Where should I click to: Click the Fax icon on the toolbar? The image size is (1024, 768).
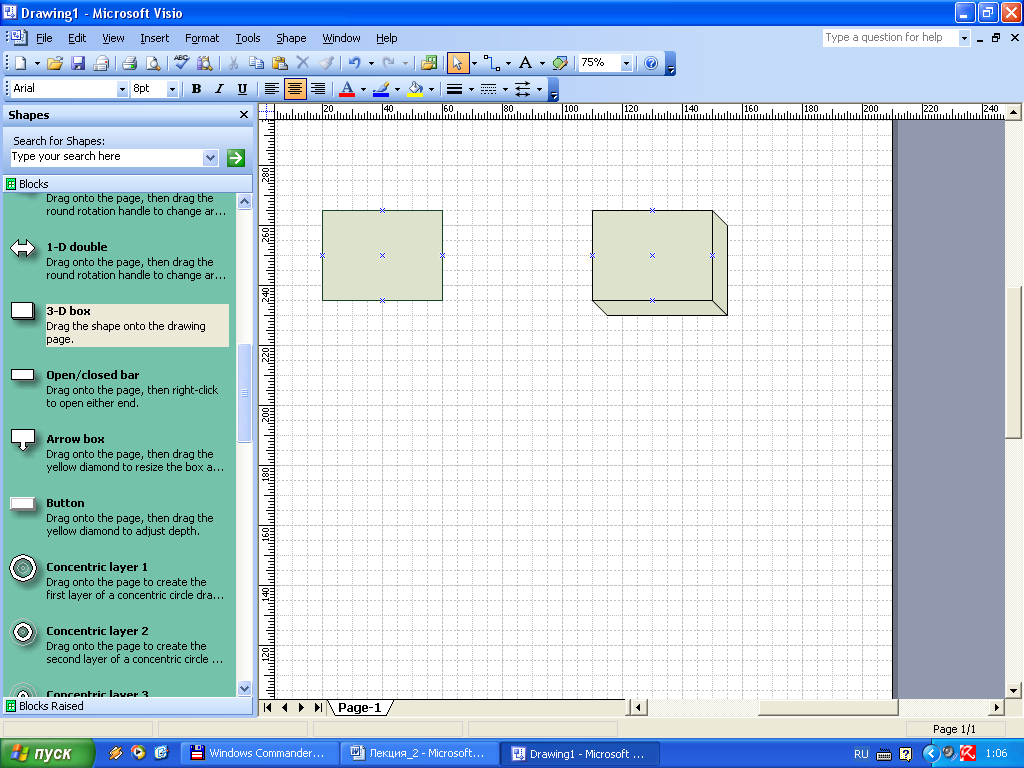[x=101, y=63]
